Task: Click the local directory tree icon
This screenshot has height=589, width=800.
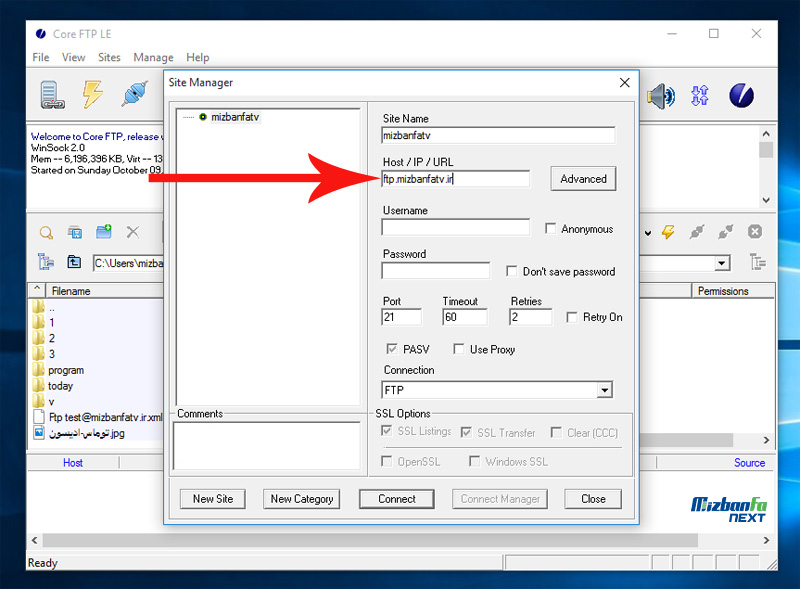Action: coord(46,262)
